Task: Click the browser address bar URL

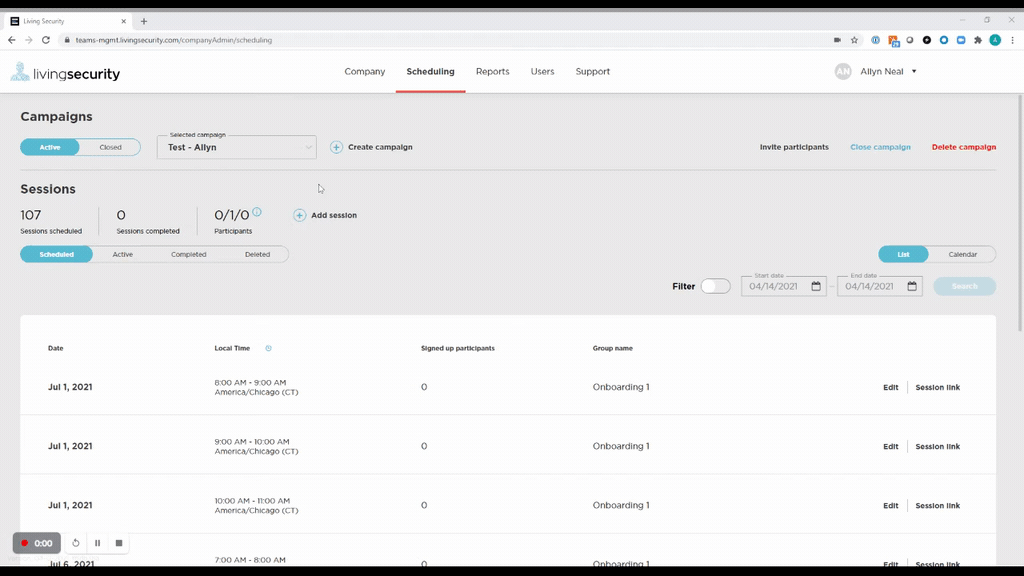Action: coord(174,40)
